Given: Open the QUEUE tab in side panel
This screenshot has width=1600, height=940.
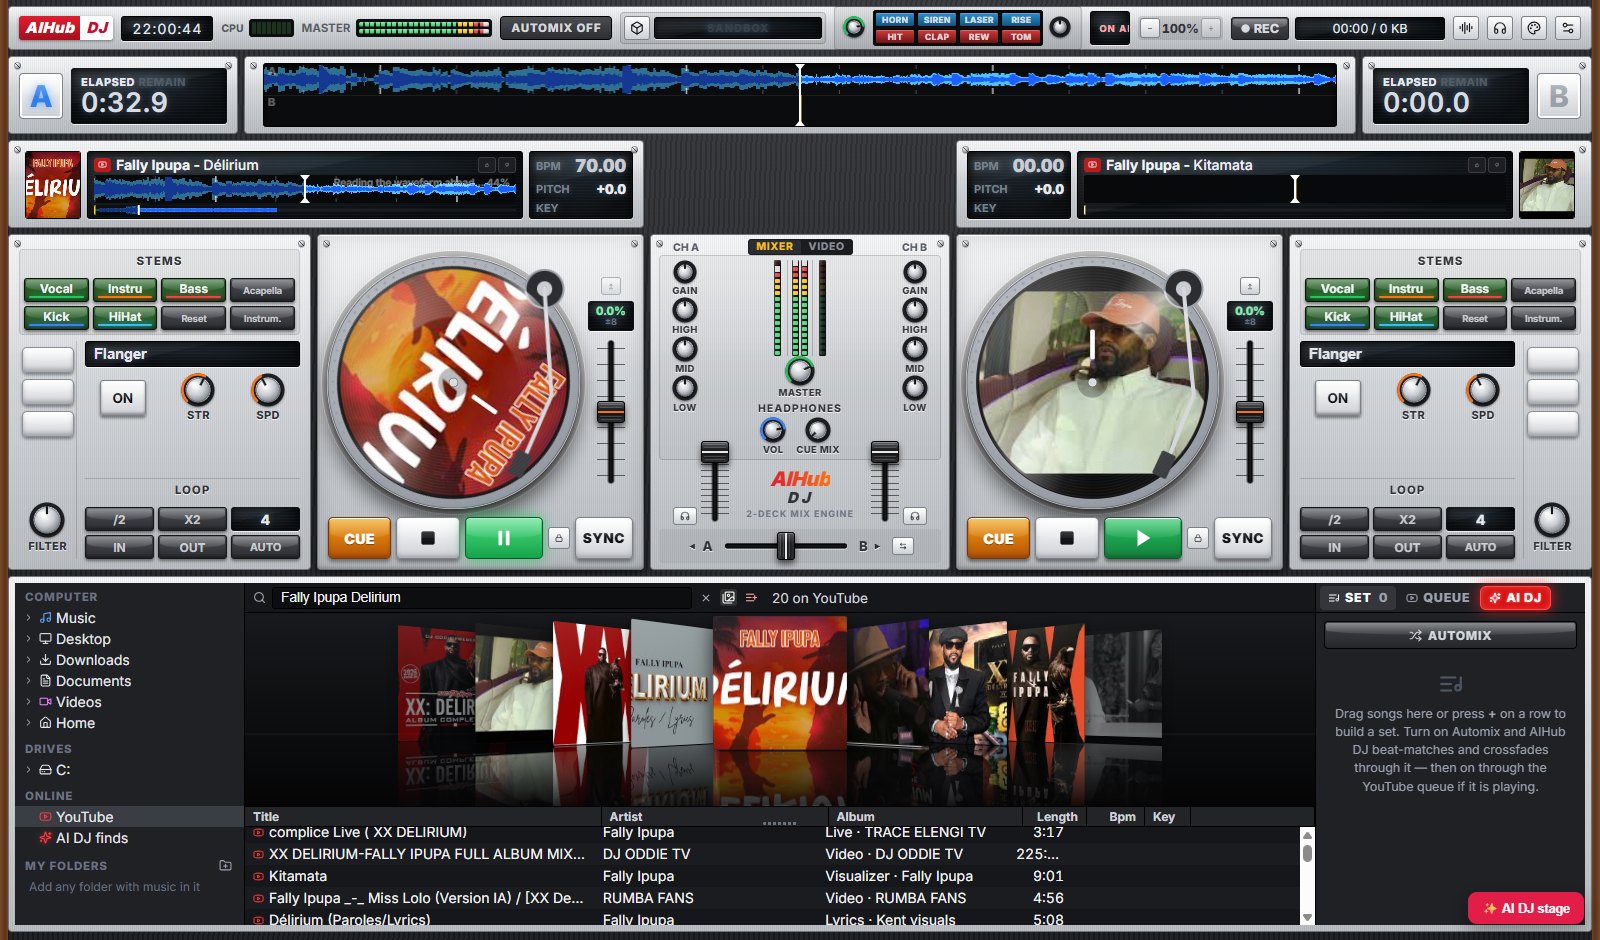Looking at the screenshot, I should [1438, 598].
